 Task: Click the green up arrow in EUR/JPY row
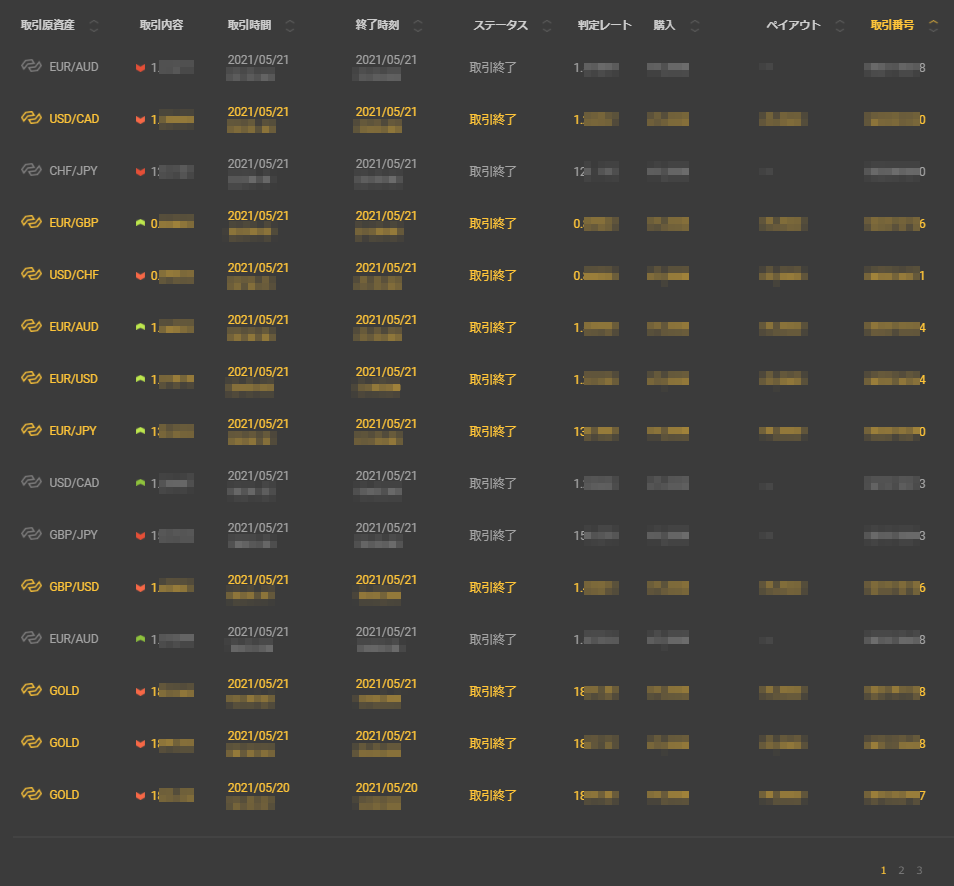click(141, 431)
